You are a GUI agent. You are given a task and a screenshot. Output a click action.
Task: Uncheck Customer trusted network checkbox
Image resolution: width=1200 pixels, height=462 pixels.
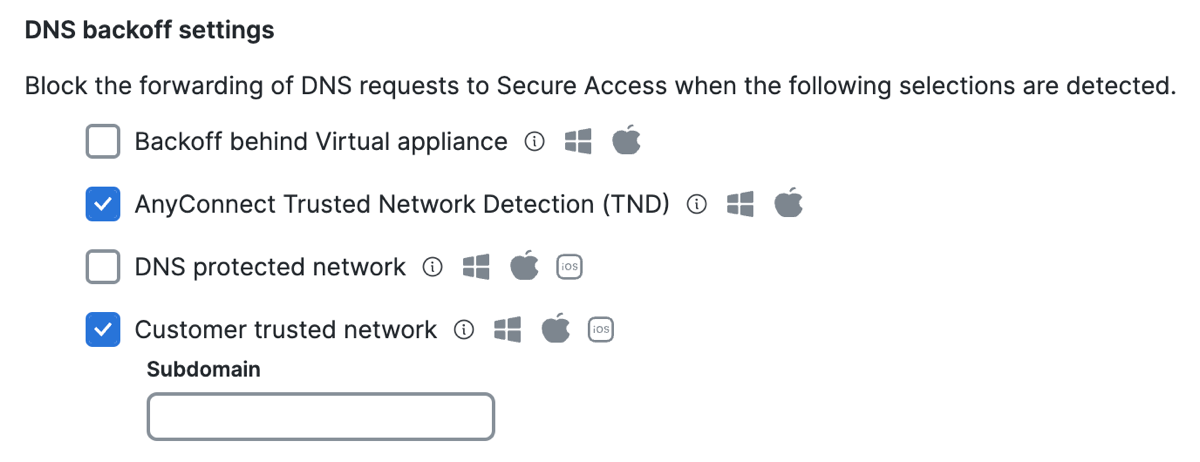coord(103,330)
